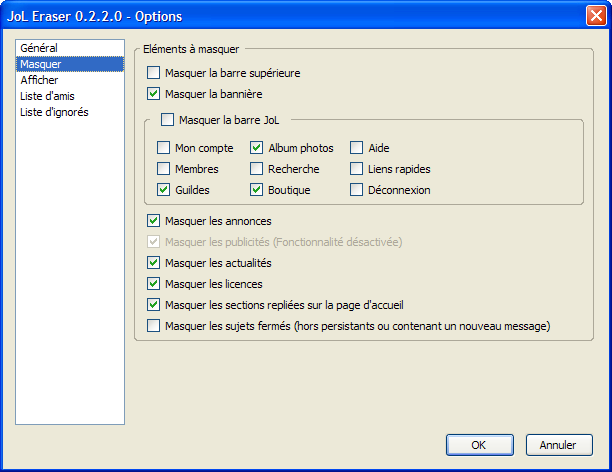
Task: Toggle Masquer les sections repliées checkbox
Action: [153, 305]
